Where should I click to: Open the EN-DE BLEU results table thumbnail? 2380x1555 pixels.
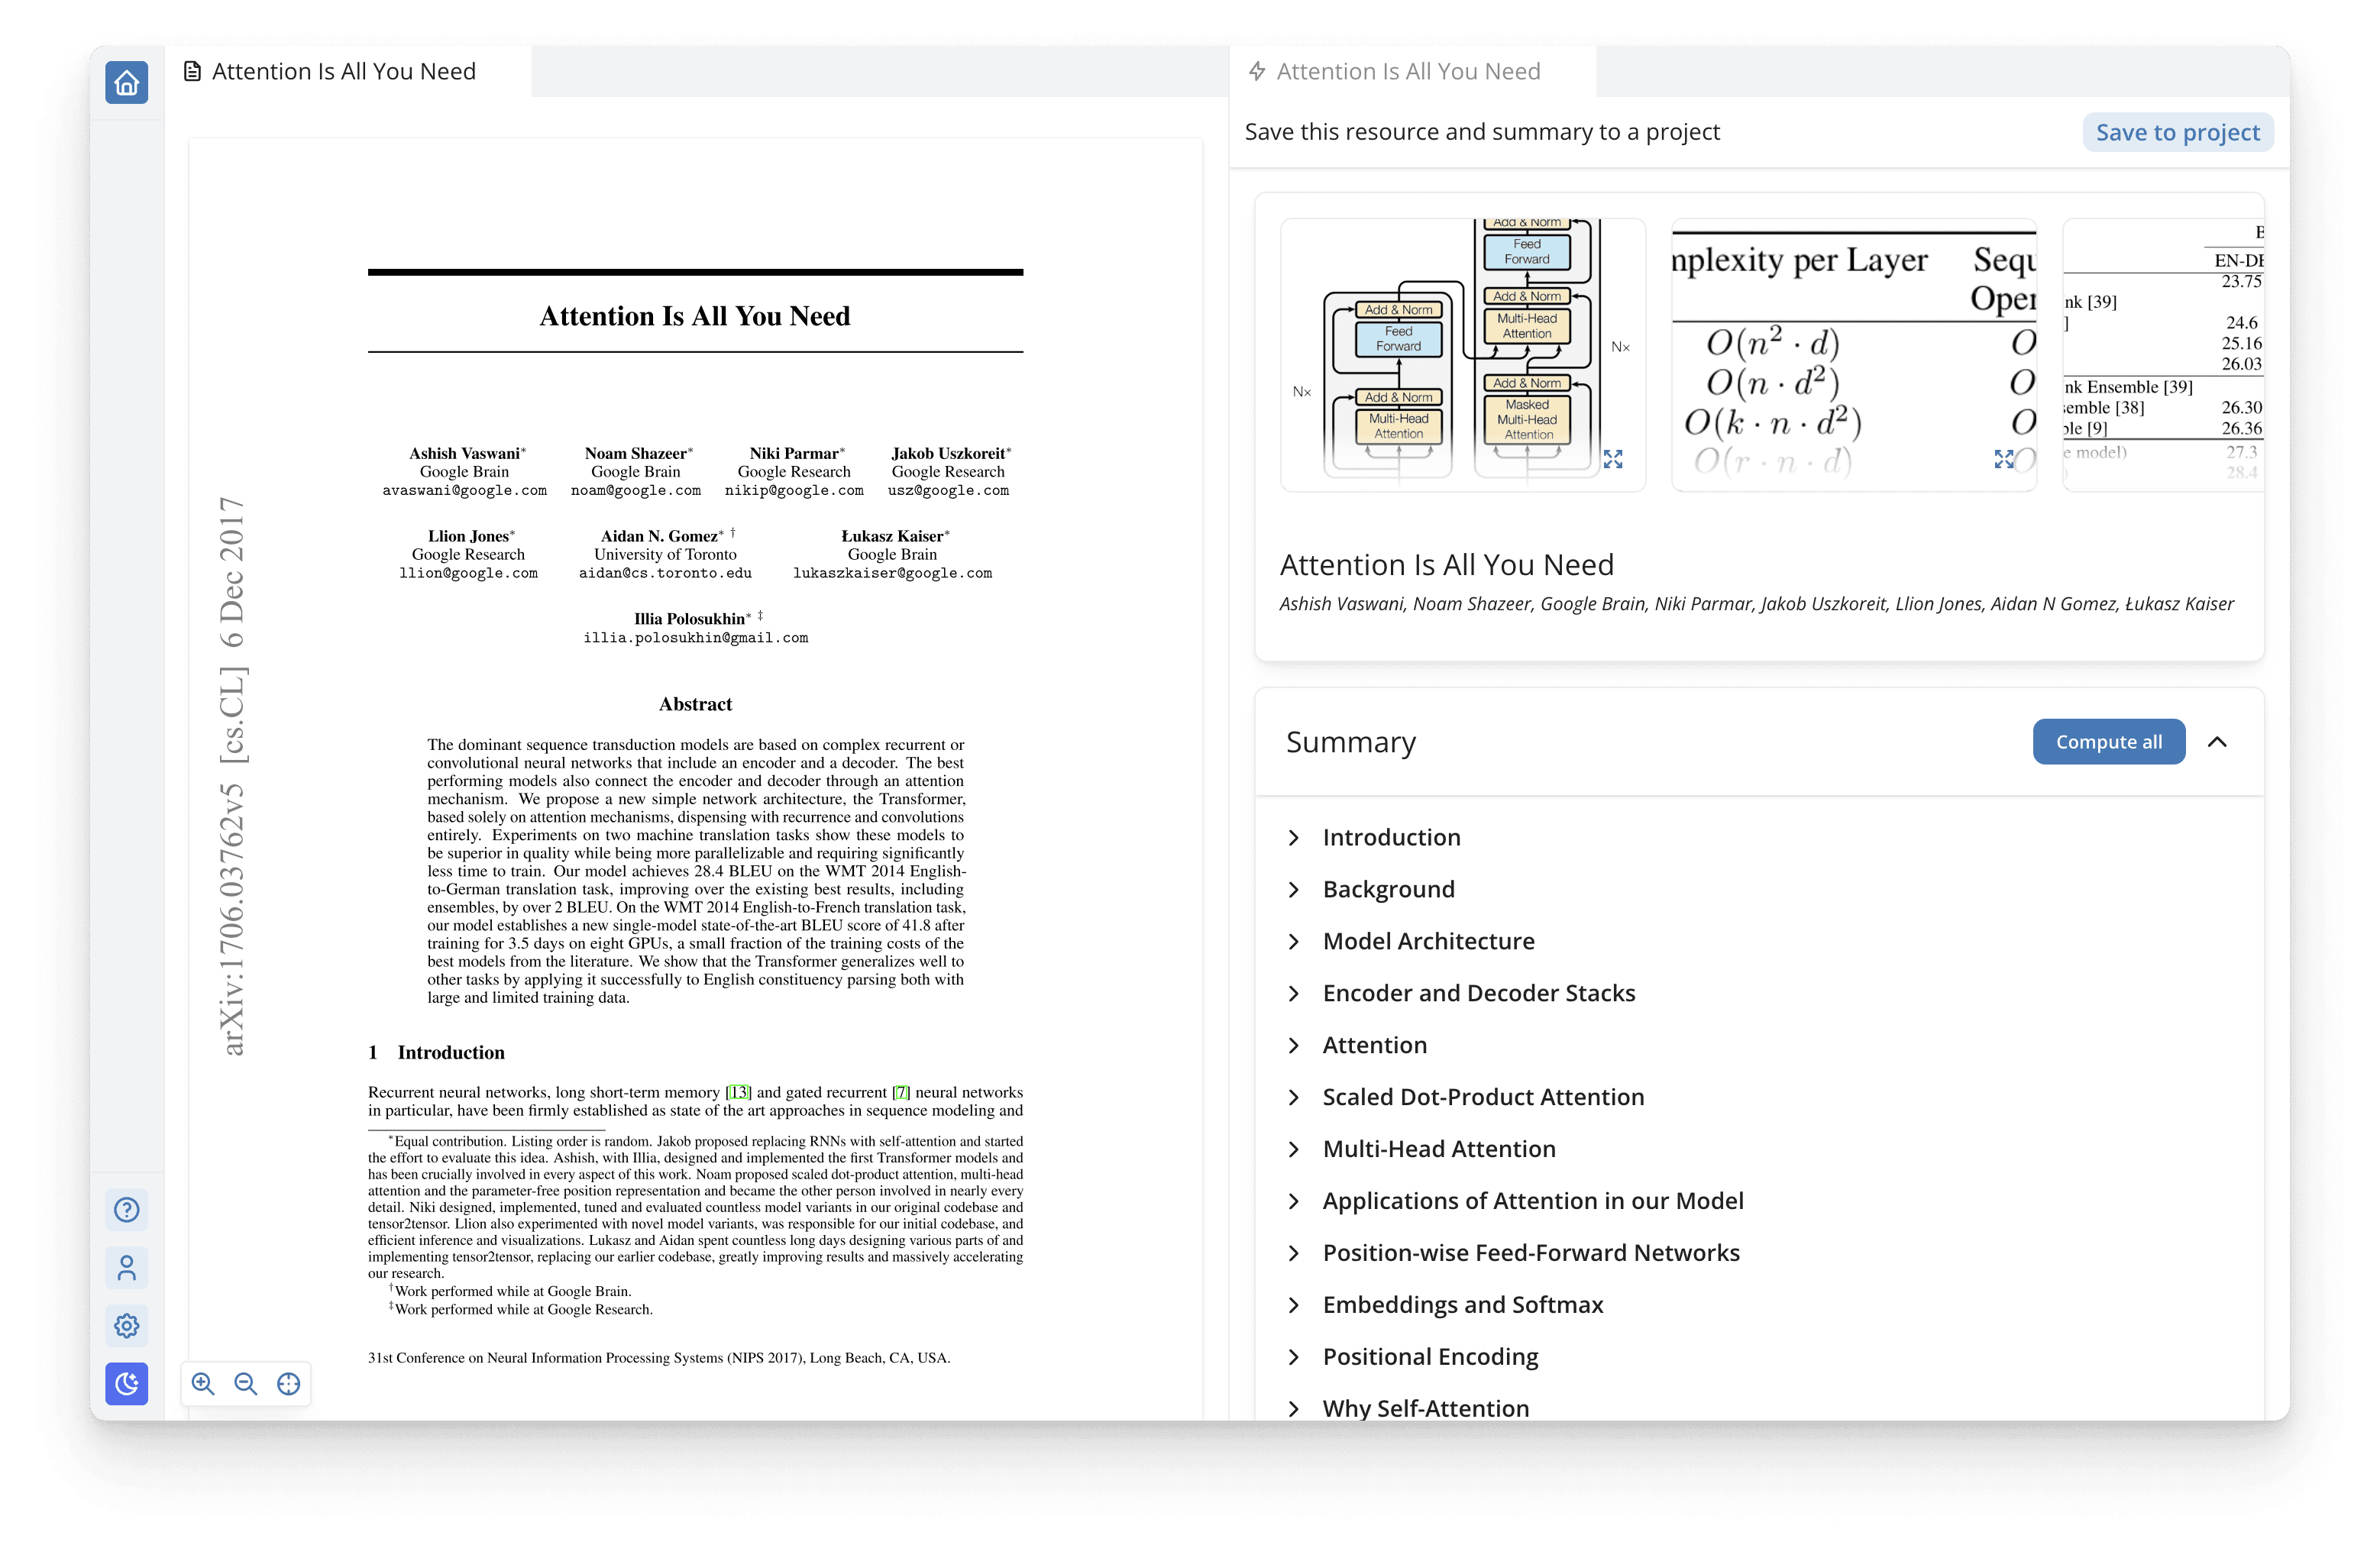2162,355
